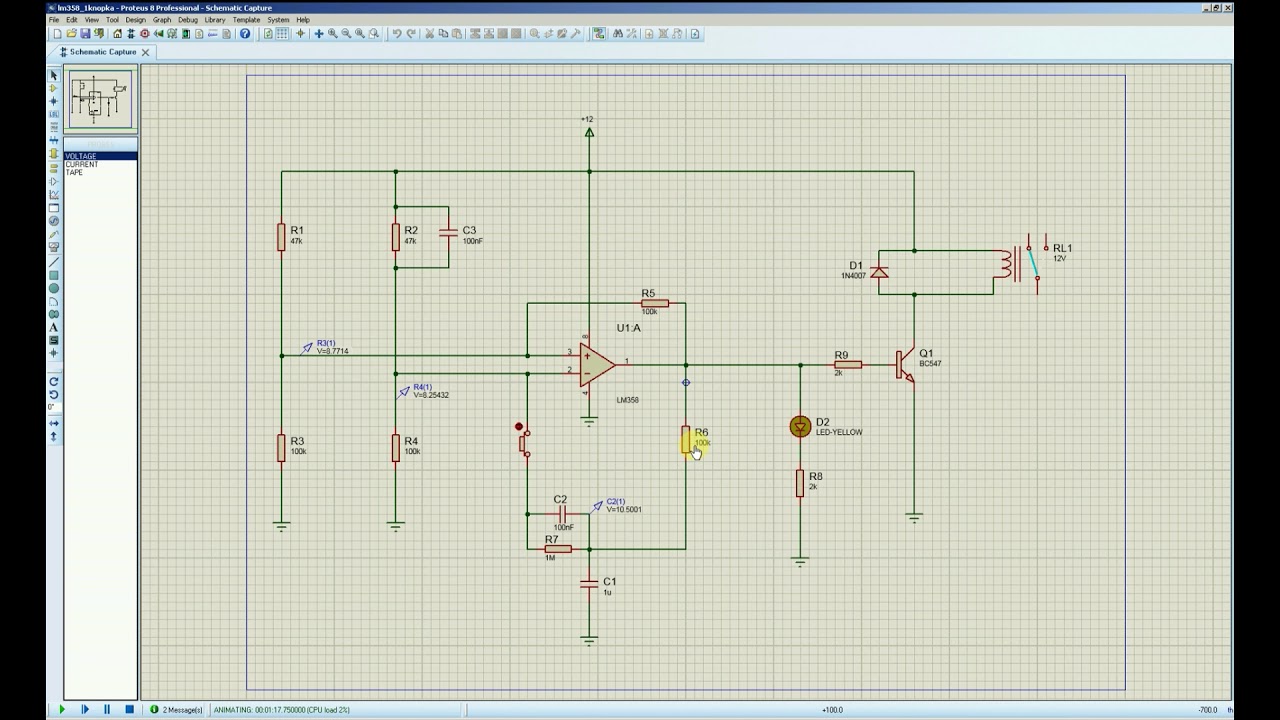This screenshot has width=1280, height=720.
Task: Close the Schematic Capture tab
Action: click(x=145, y=52)
